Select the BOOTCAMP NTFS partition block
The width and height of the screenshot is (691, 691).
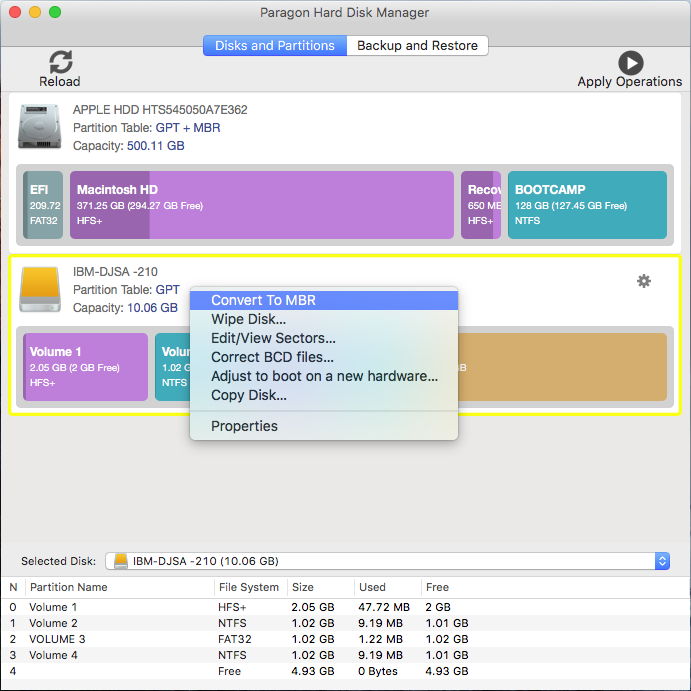587,205
